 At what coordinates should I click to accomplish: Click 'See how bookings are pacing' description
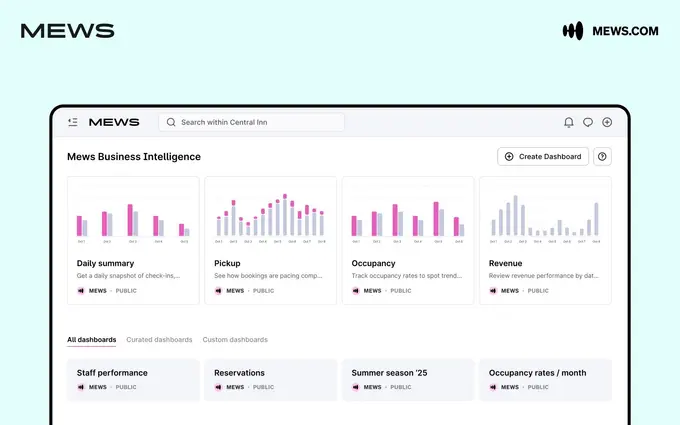268,276
